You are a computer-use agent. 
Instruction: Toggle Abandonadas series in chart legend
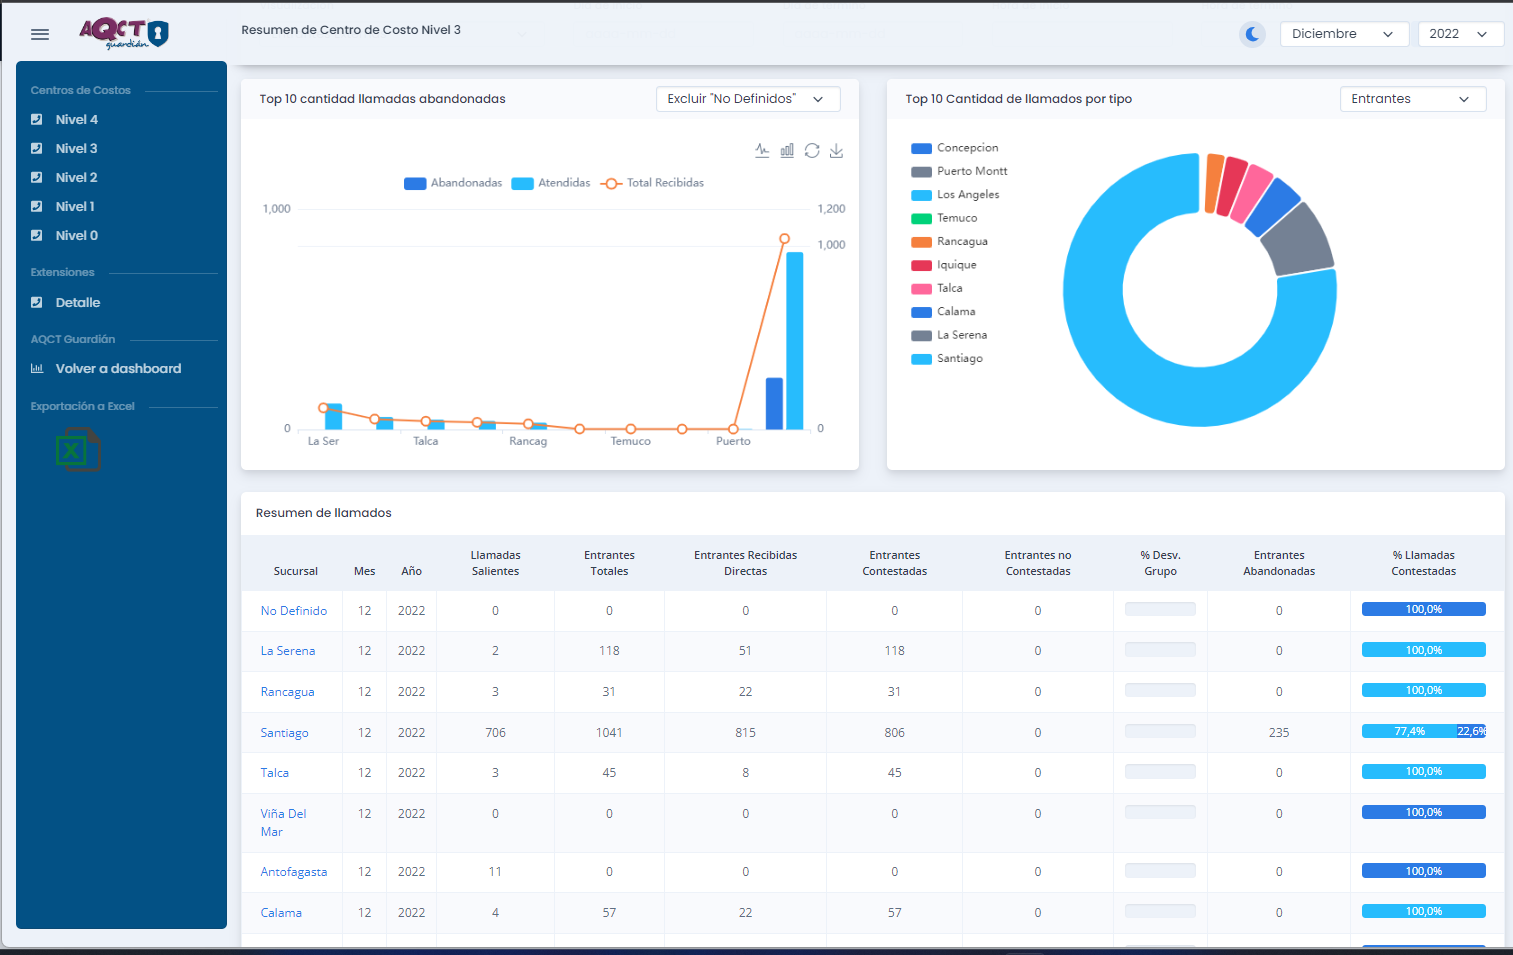(453, 183)
